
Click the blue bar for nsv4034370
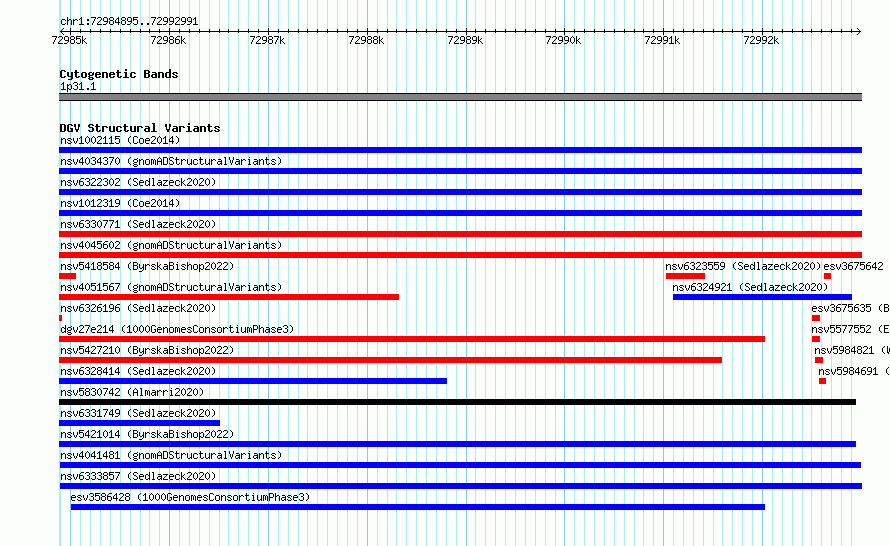point(460,171)
